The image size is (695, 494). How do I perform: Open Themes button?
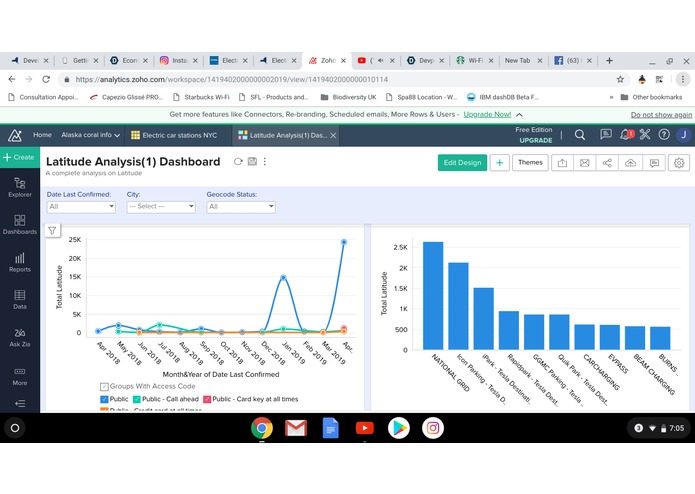point(530,163)
